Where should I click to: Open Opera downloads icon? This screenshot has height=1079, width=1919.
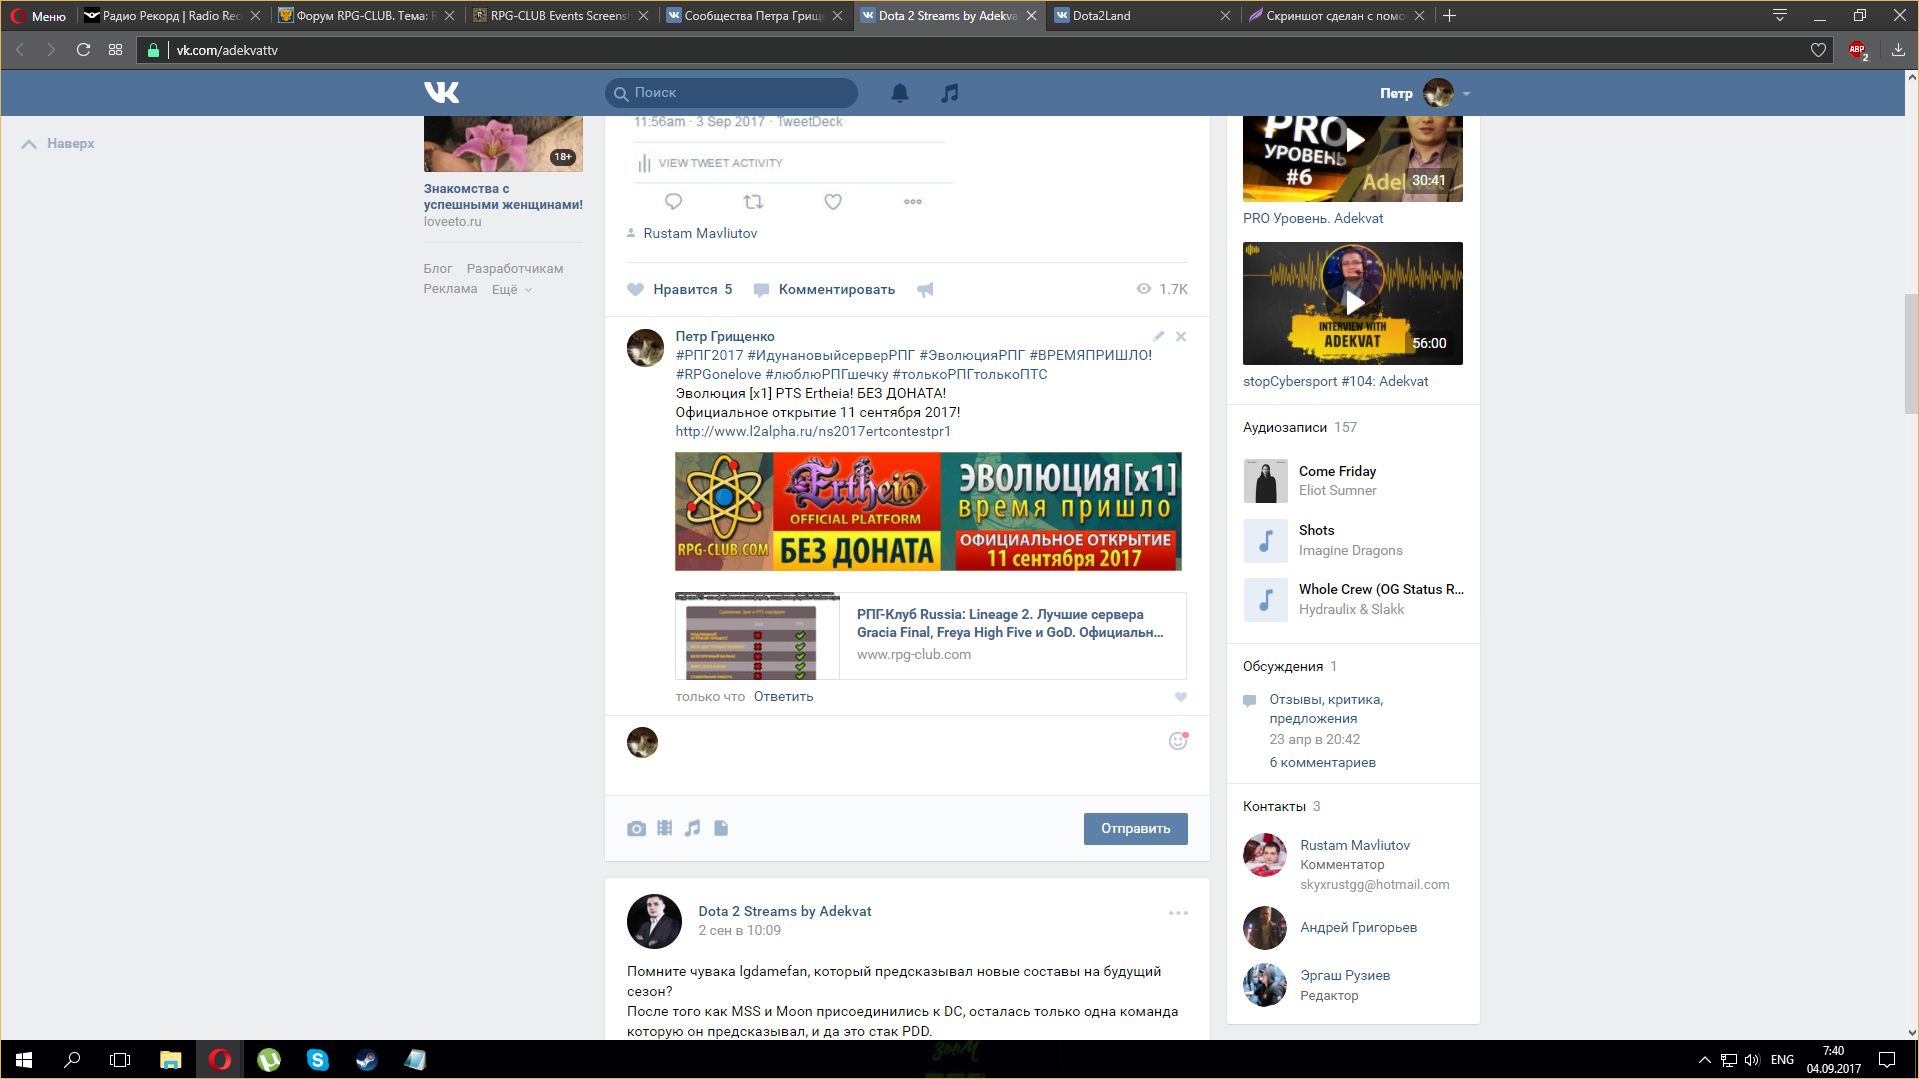point(1898,50)
